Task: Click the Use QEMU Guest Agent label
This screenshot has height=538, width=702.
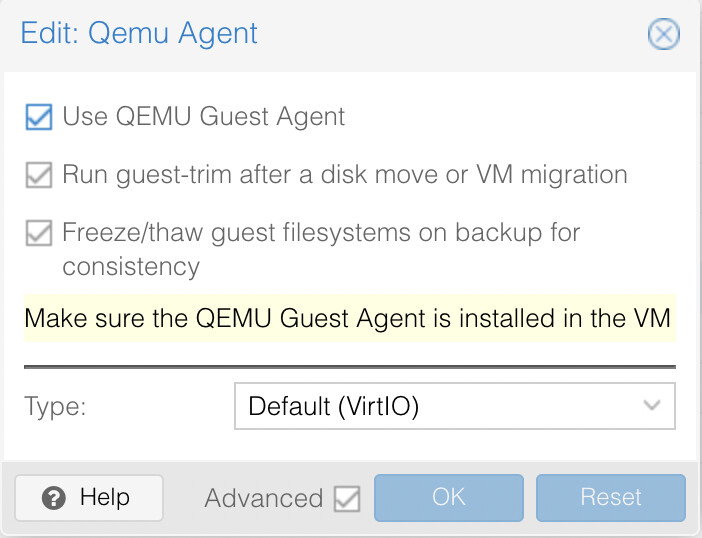Action: [x=204, y=117]
